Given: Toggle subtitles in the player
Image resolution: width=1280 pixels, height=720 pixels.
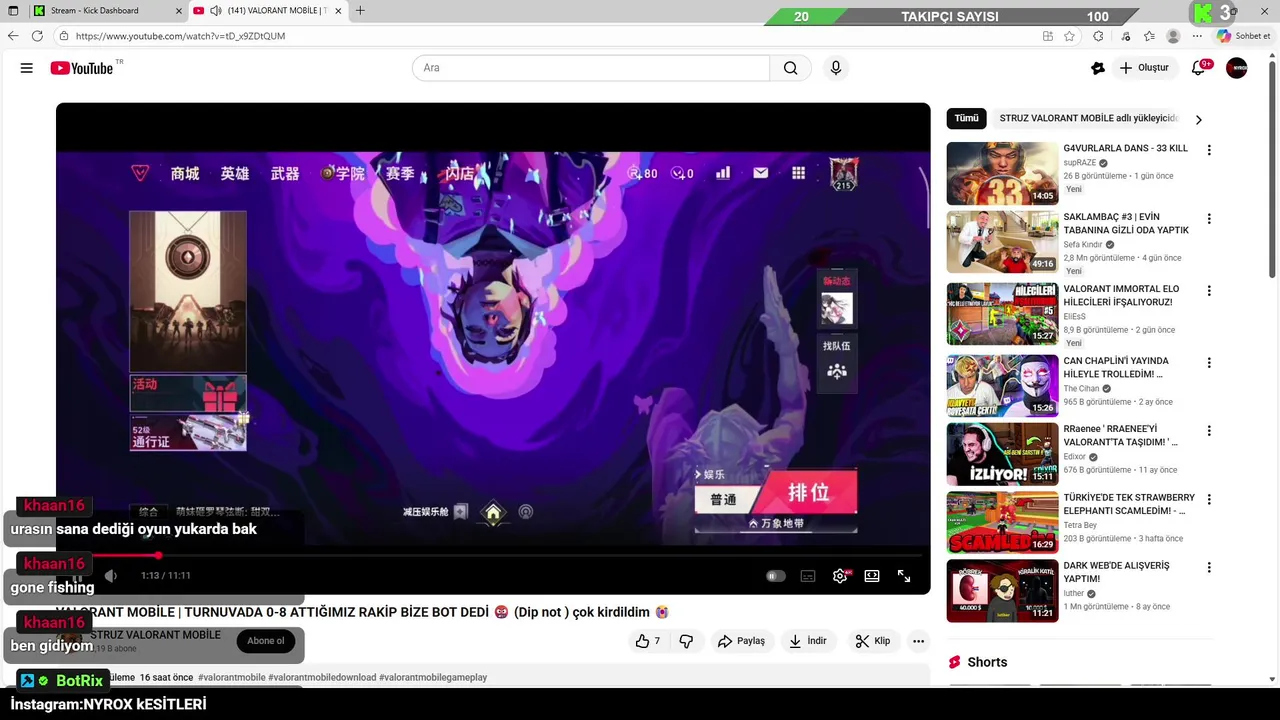Looking at the screenshot, I should (808, 576).
